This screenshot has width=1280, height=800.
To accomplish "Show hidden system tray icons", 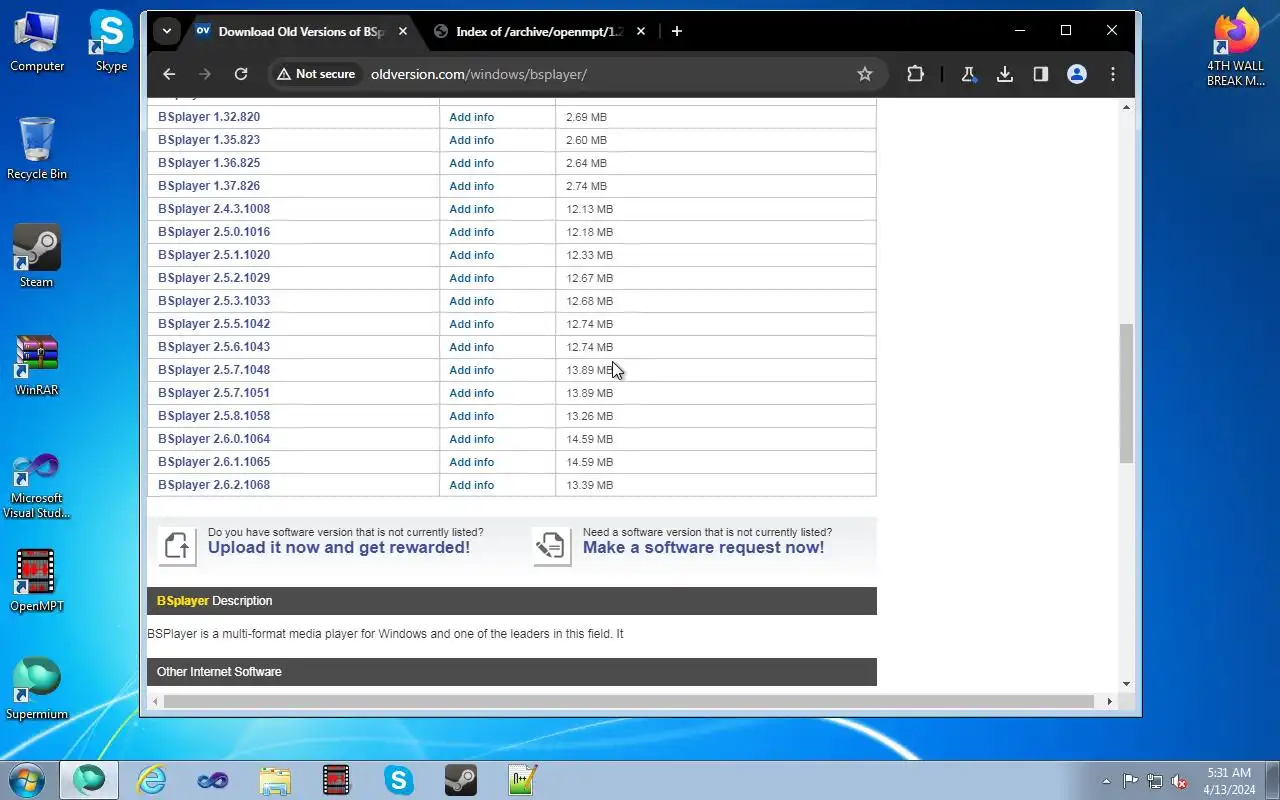I will click(x=1106, y=781).
